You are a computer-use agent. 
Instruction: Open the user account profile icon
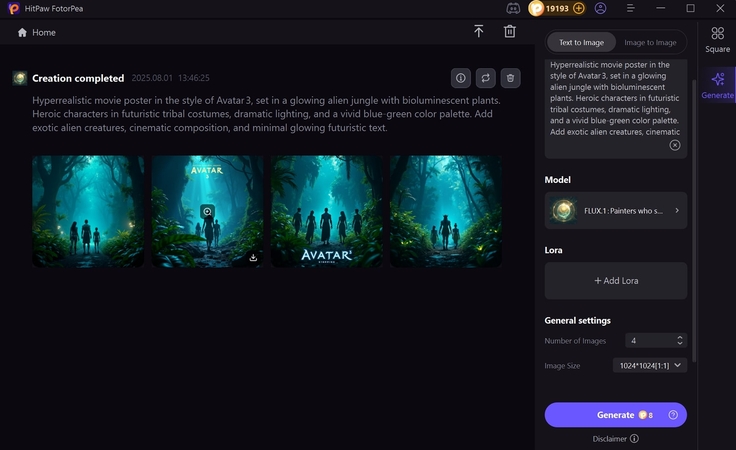600,8
